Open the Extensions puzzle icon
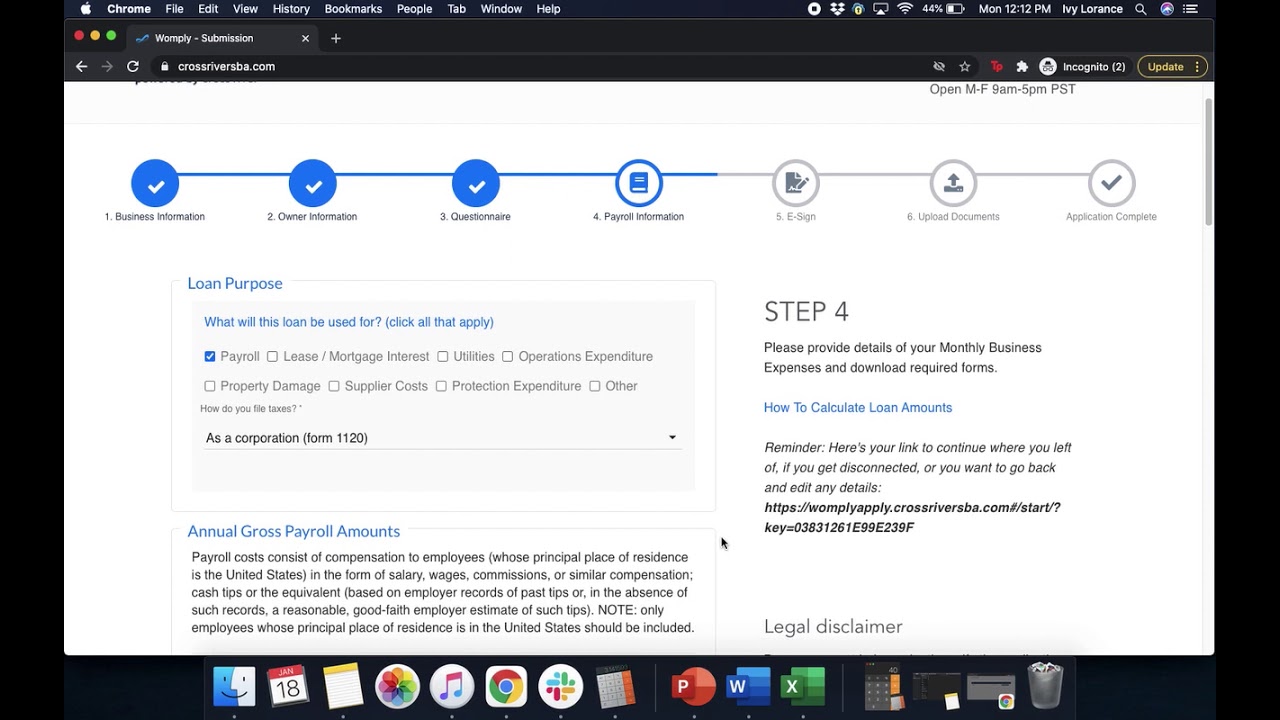This screenshot has height=720, width=1280. [1022, 67]
